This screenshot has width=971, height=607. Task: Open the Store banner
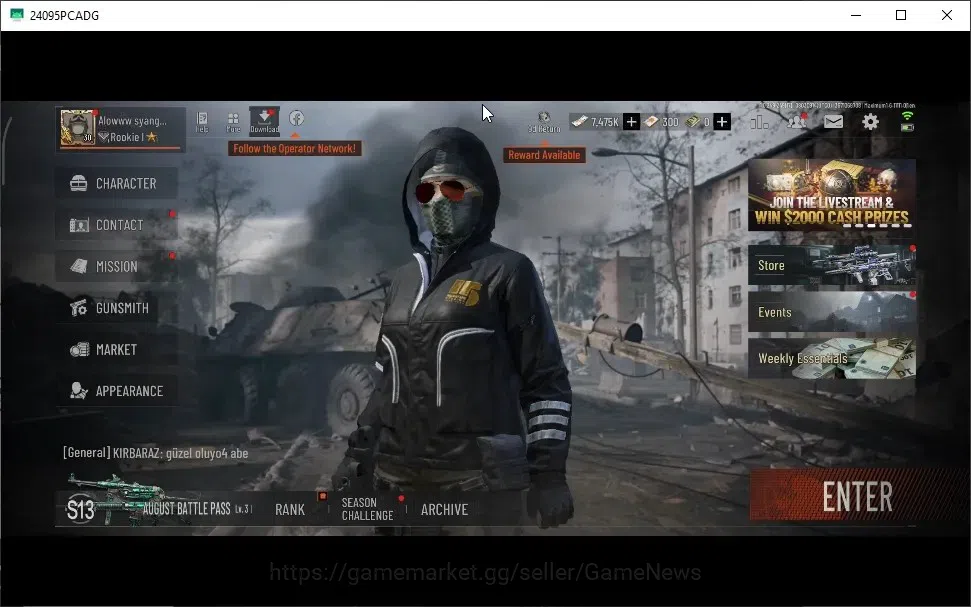832,265
